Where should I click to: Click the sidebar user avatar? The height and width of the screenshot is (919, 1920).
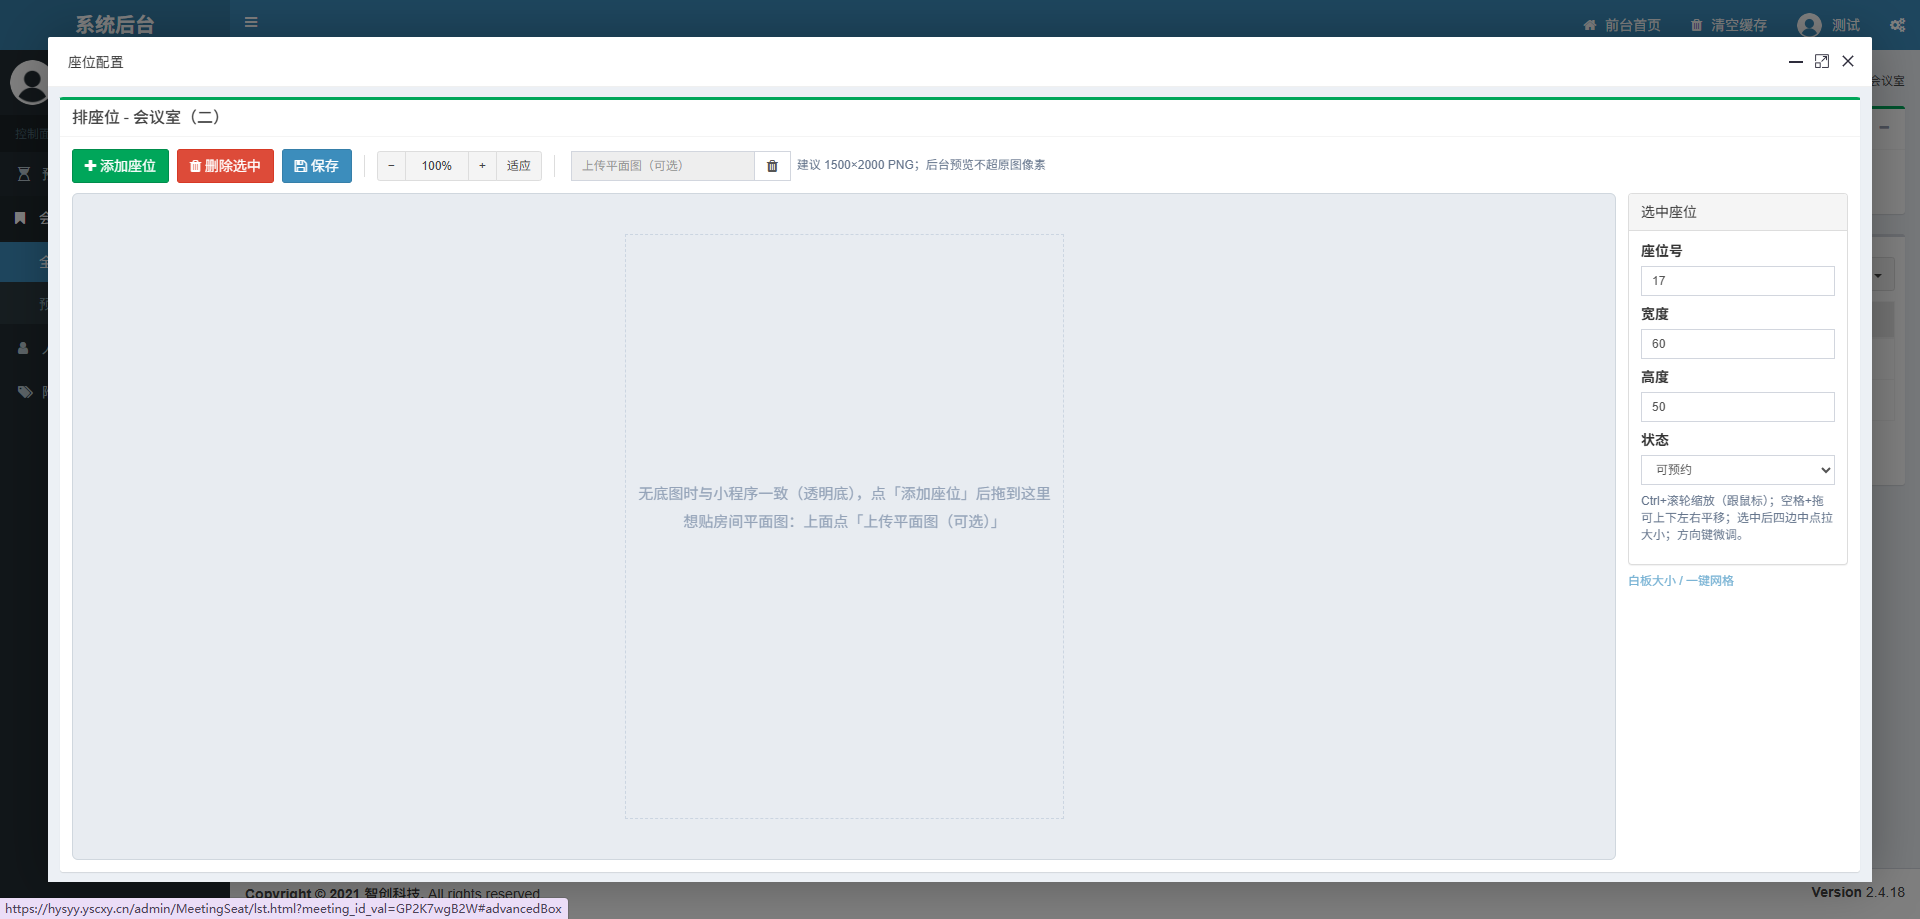pyautogui.click(x=30, y=82)
